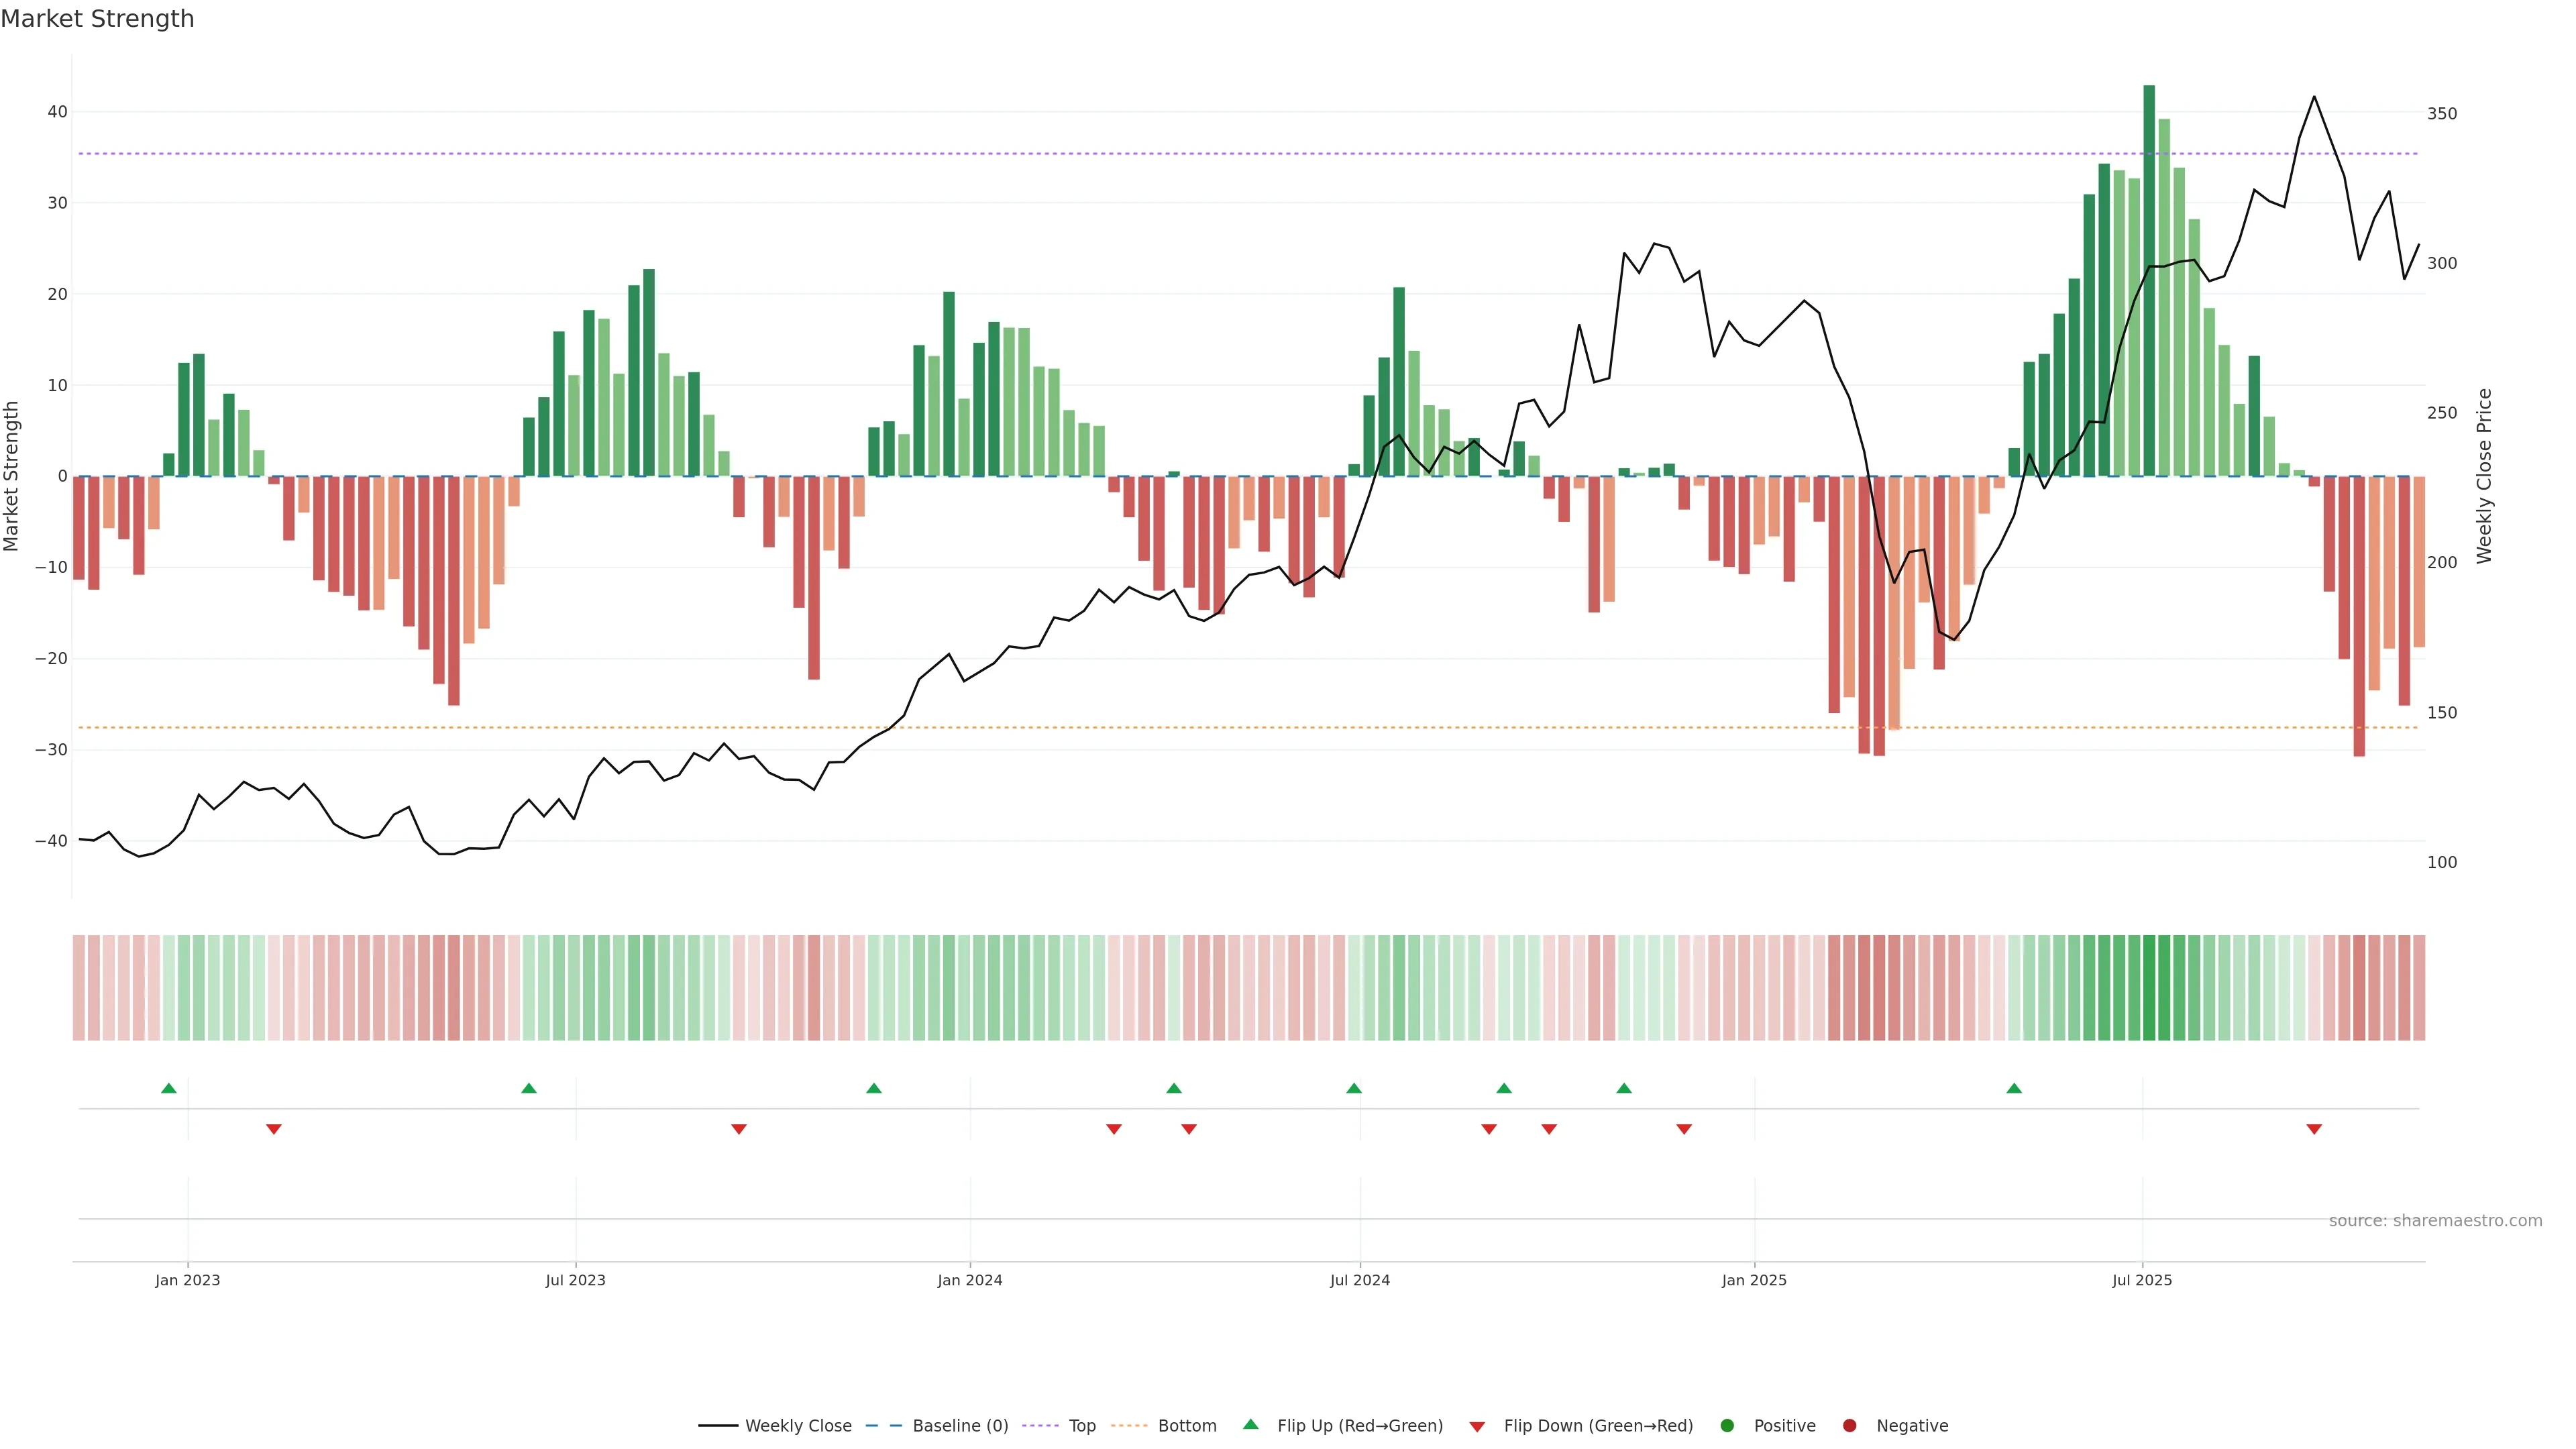2576x1449 pixels.
Task: Click the Negative red circle legend icon
Action: [1849, 1426]
